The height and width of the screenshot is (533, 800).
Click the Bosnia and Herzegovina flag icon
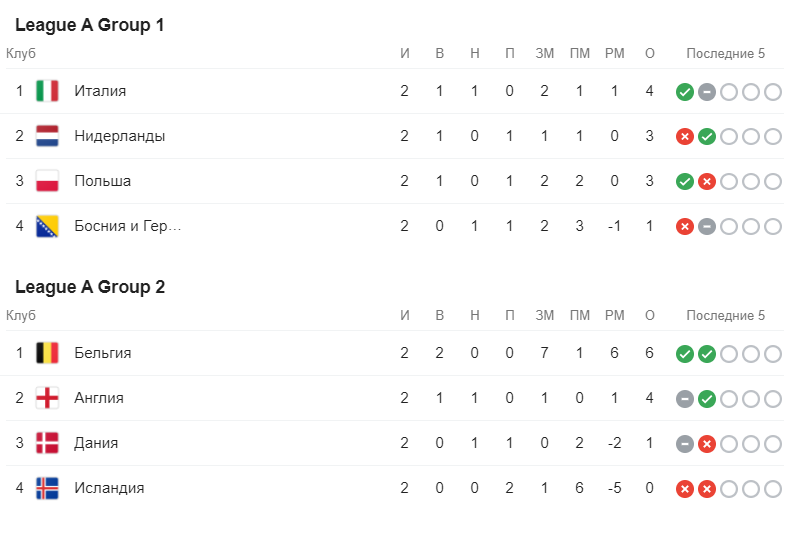47,226
